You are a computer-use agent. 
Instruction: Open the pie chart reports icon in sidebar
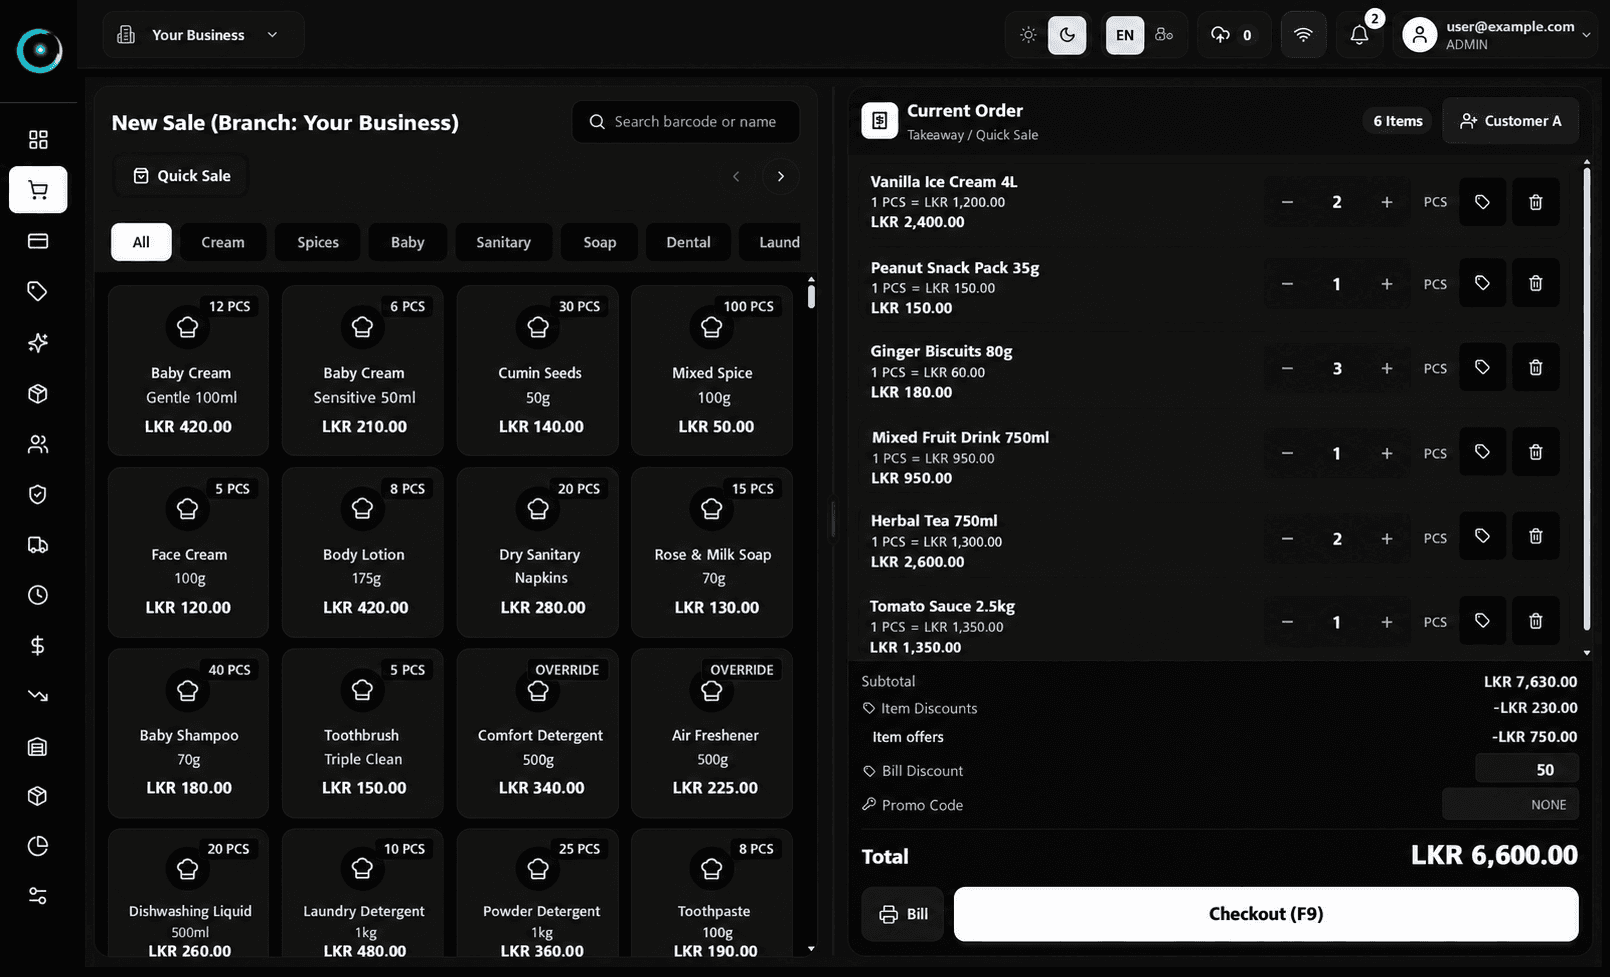click(x=38, y=846)
